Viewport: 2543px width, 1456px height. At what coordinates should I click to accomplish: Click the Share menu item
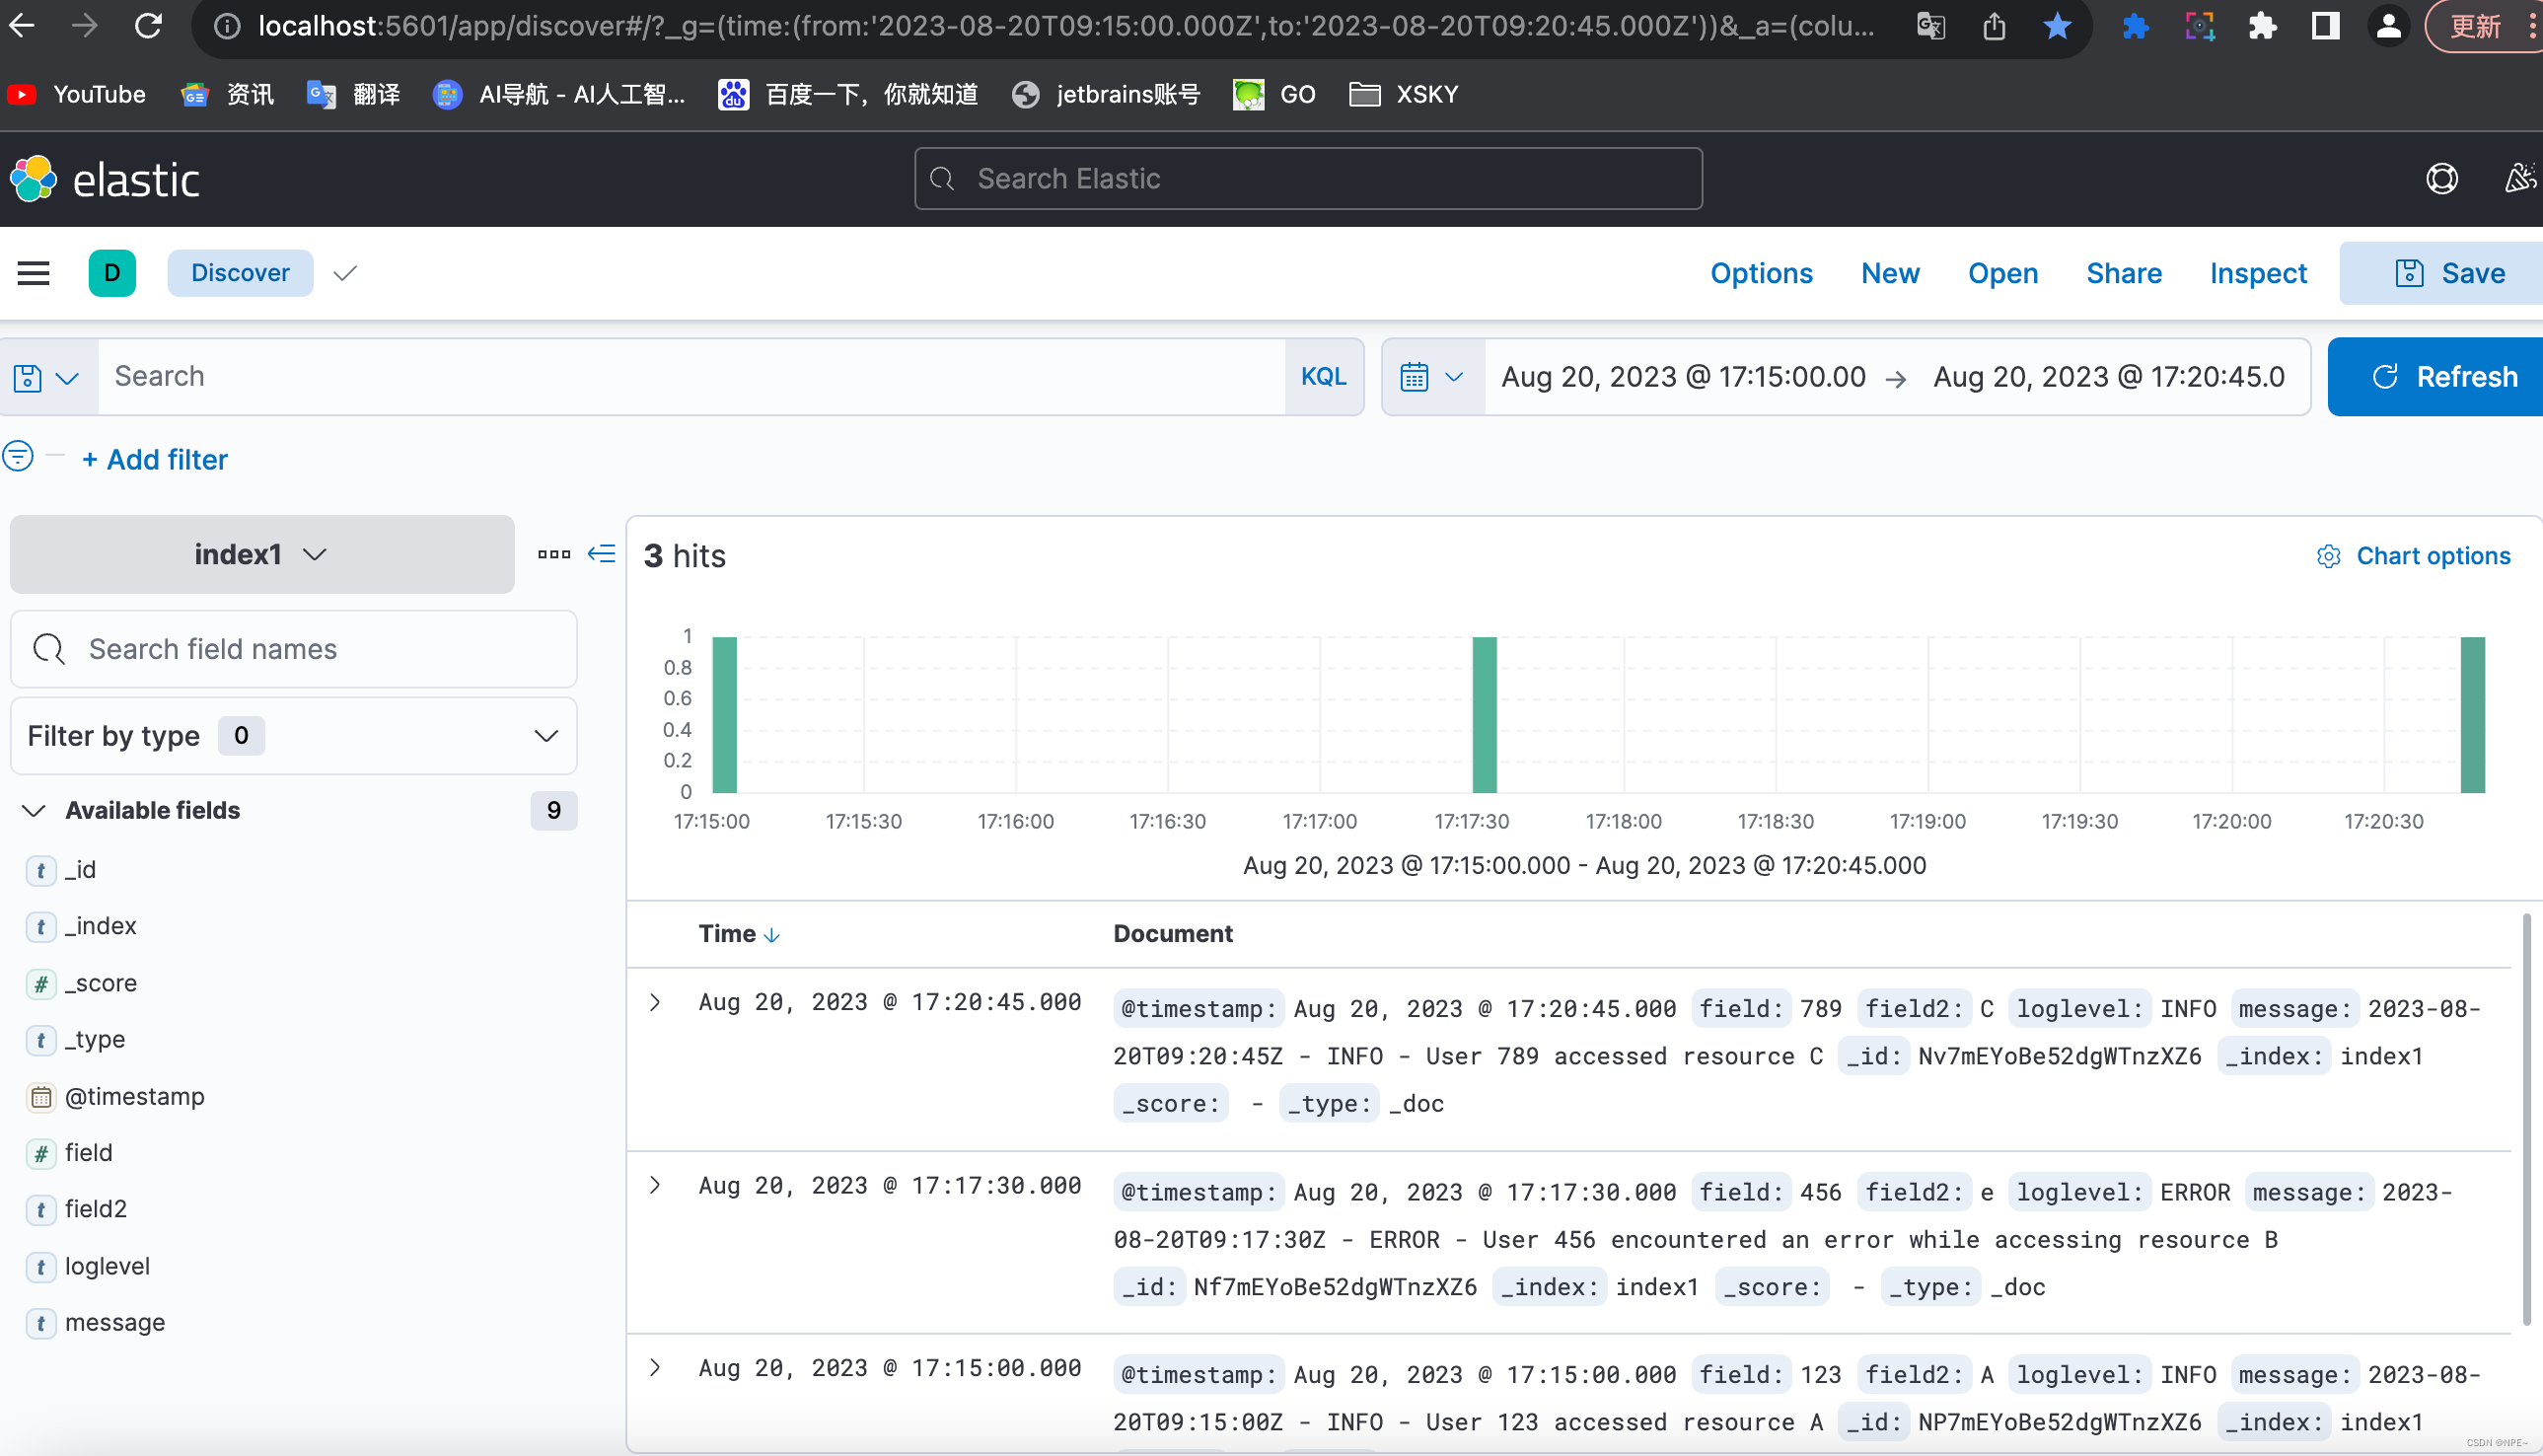pyautogui.click(x=2123, y=273)
